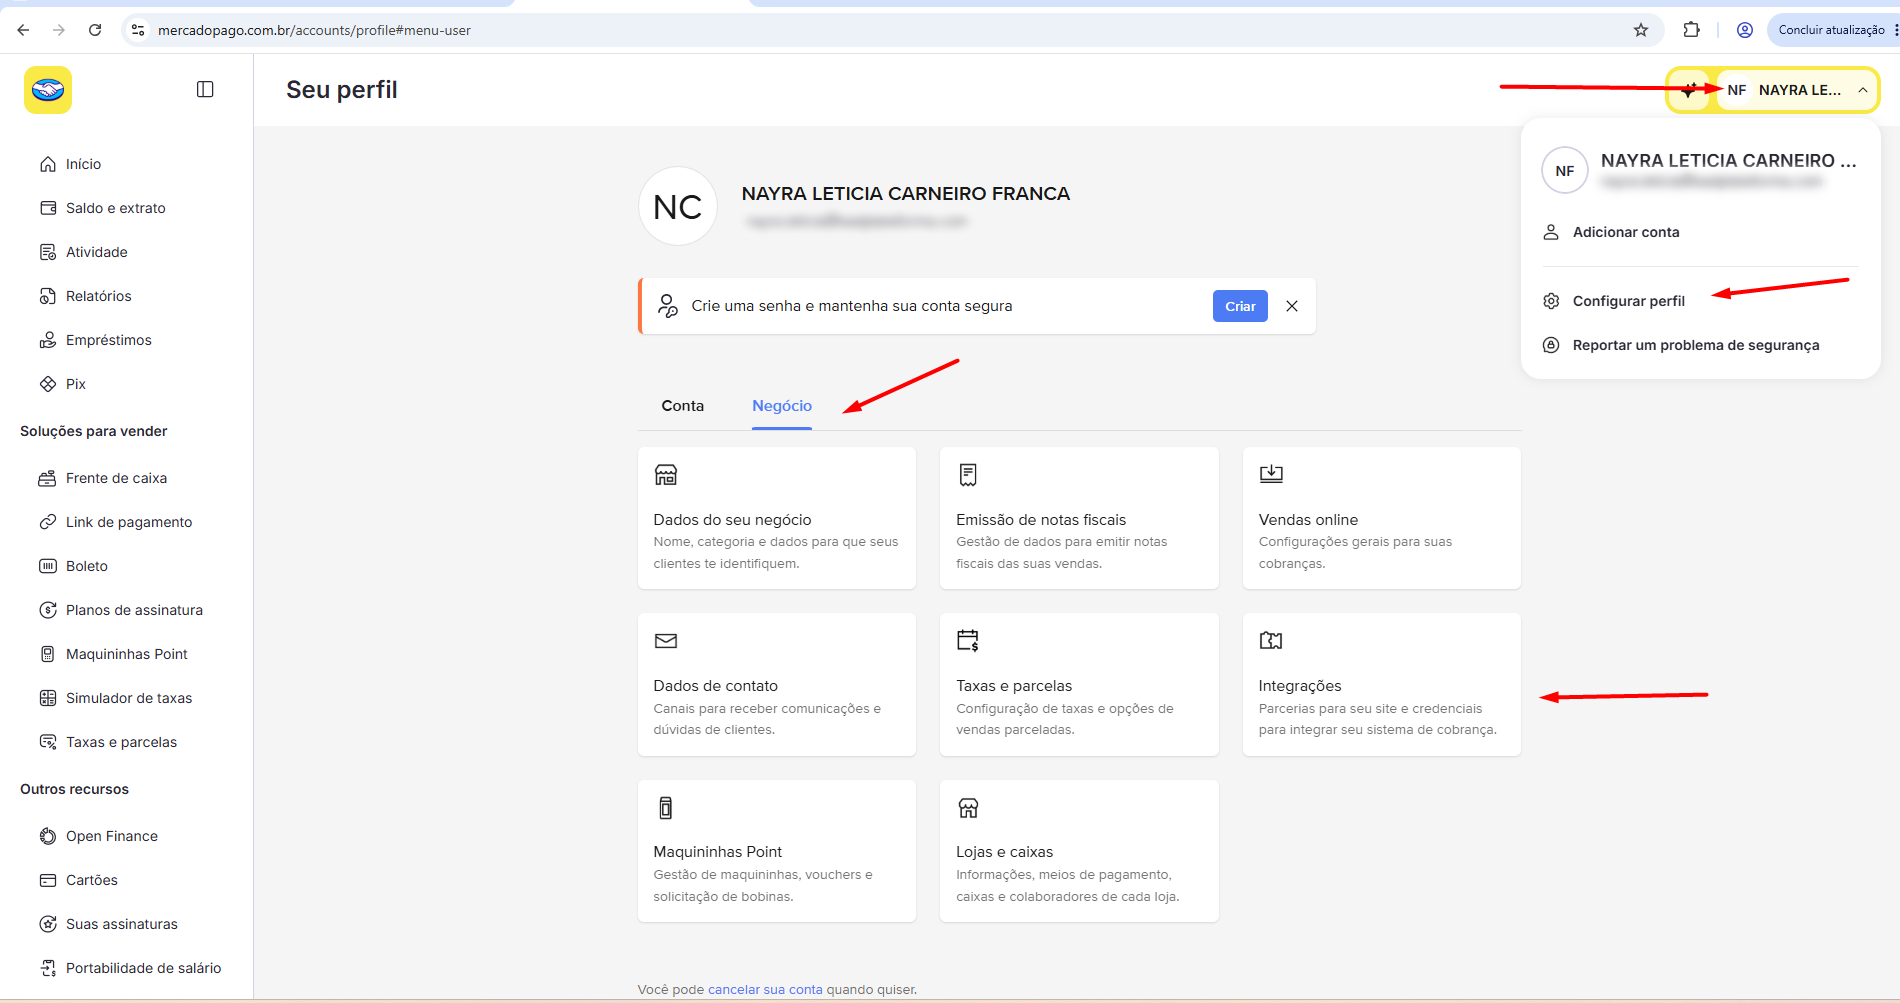Reload the page with refresh icon
This screenshot has height=1003, width=1900.
(x=95, y=30)
